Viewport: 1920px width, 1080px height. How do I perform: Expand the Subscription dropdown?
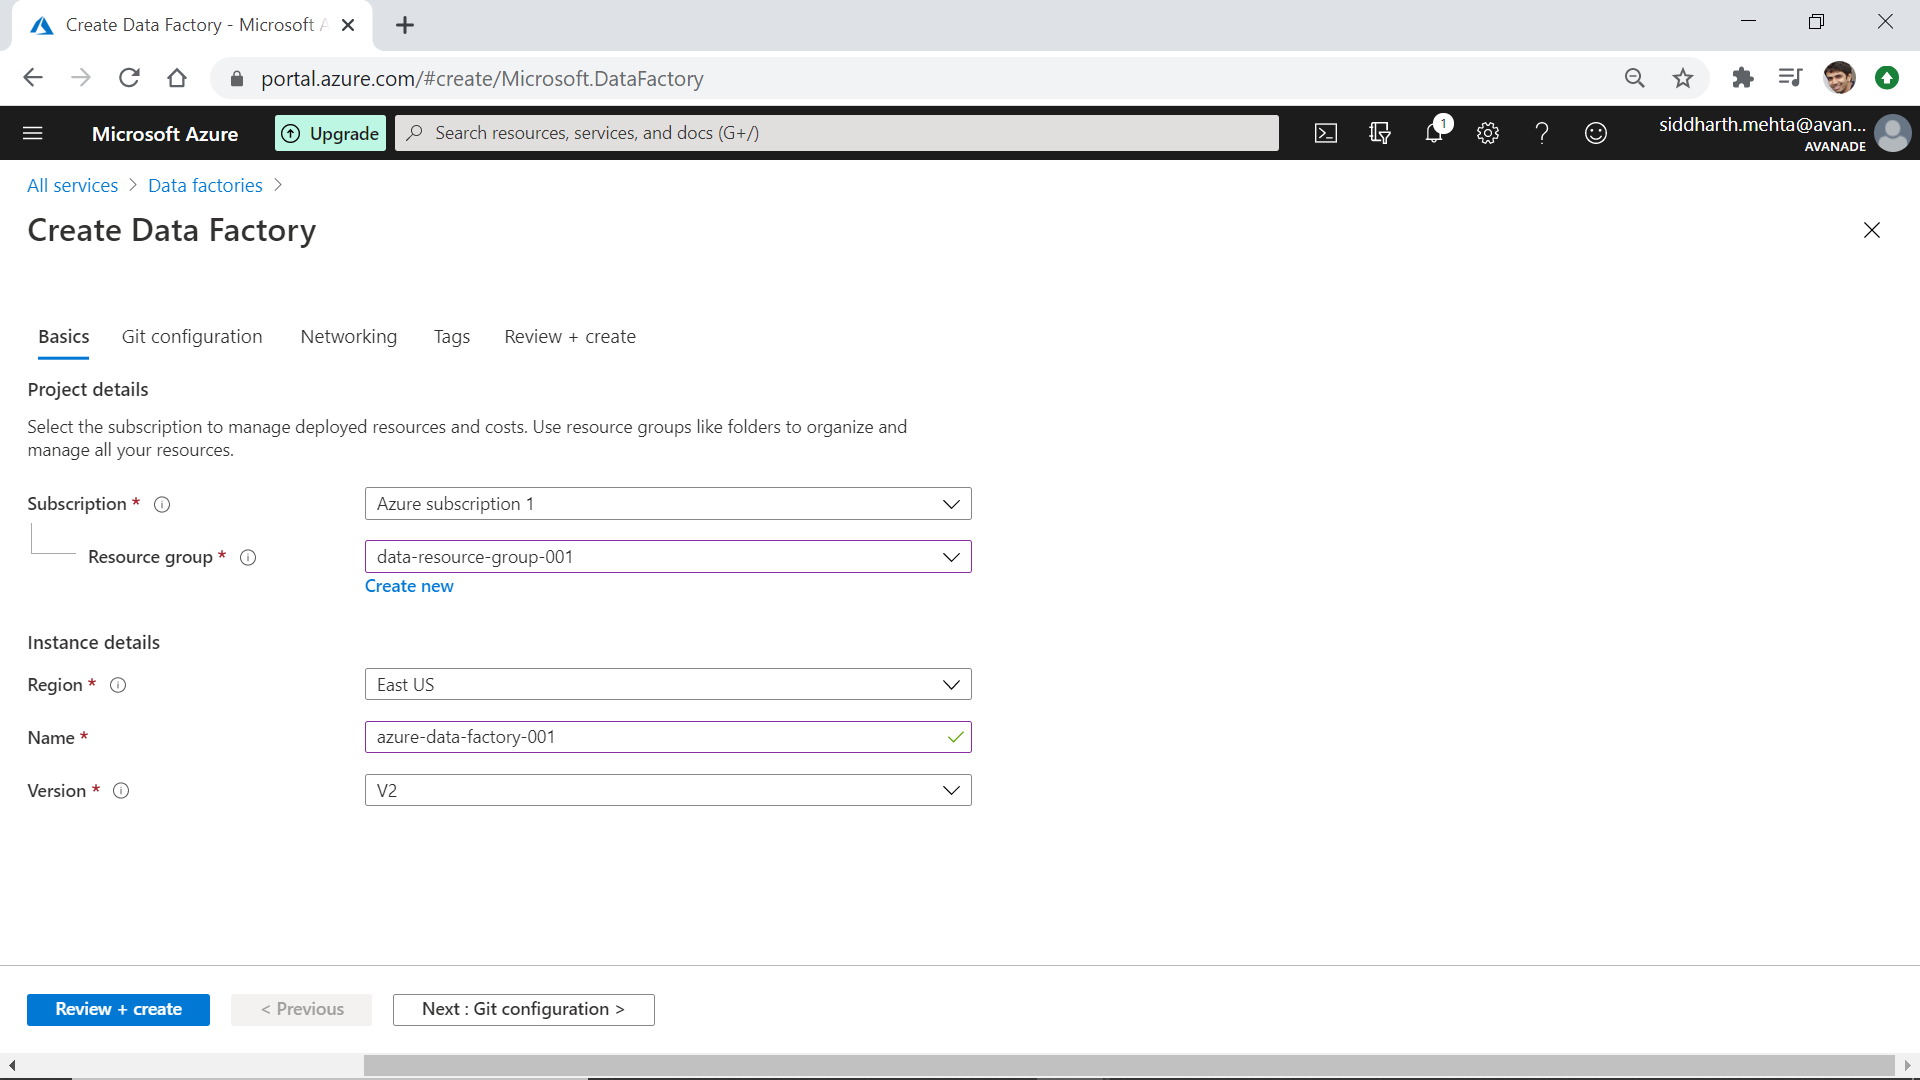coord(667,504)
